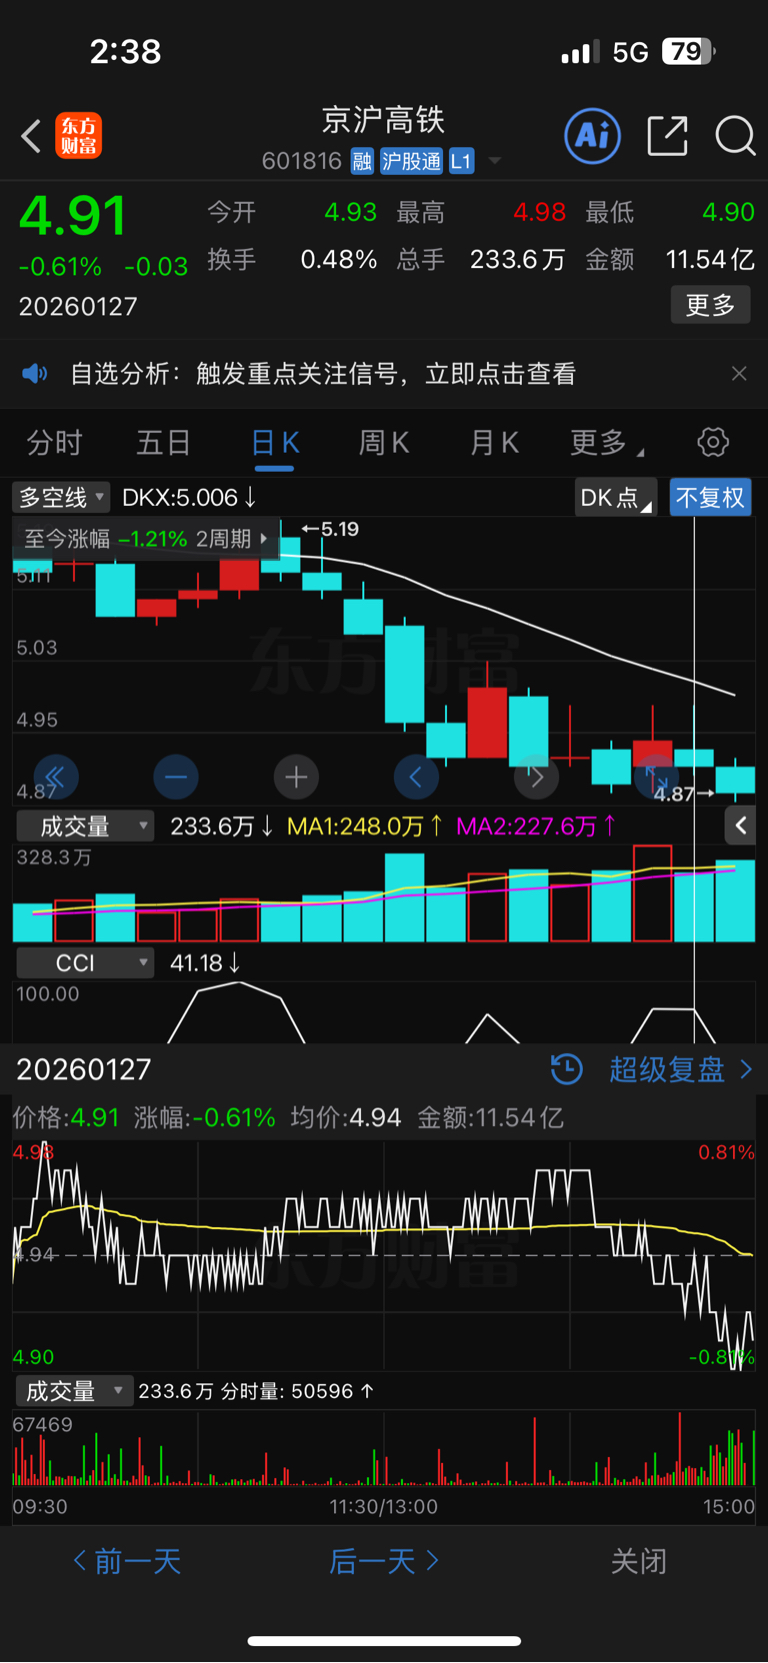
Task: Tap the L1 level badge
Action: [x=460, y=161]
